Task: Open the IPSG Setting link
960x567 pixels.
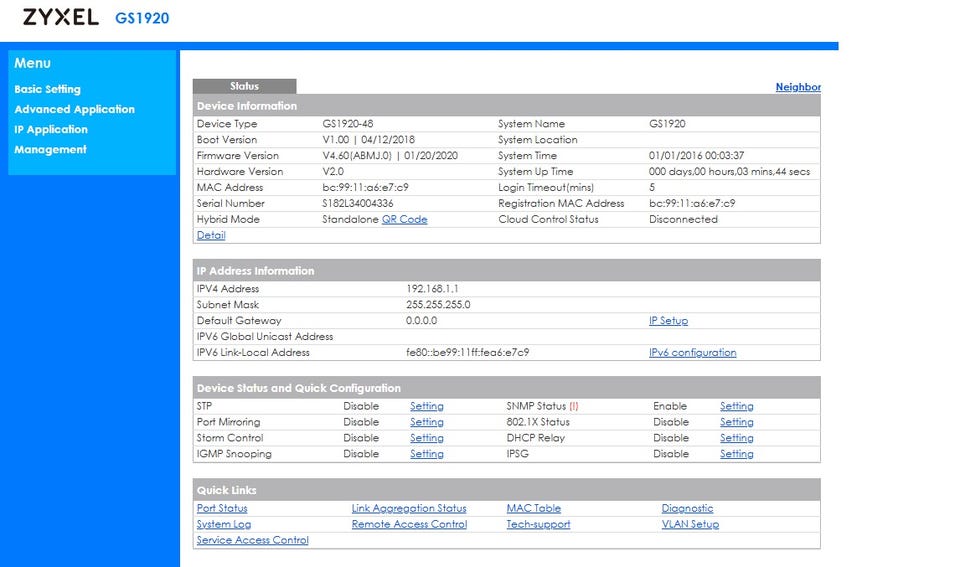Action: click(737, 454)
